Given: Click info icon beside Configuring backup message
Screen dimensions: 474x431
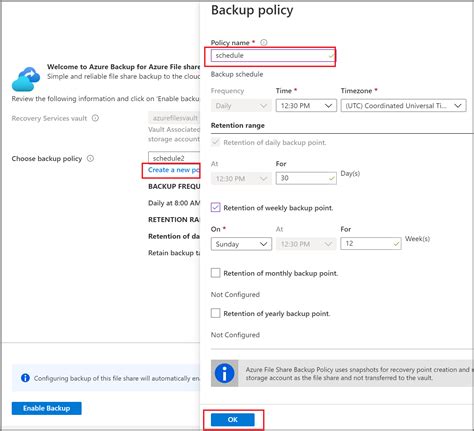Looking at the screenshot, I should (x=25, y=378).
